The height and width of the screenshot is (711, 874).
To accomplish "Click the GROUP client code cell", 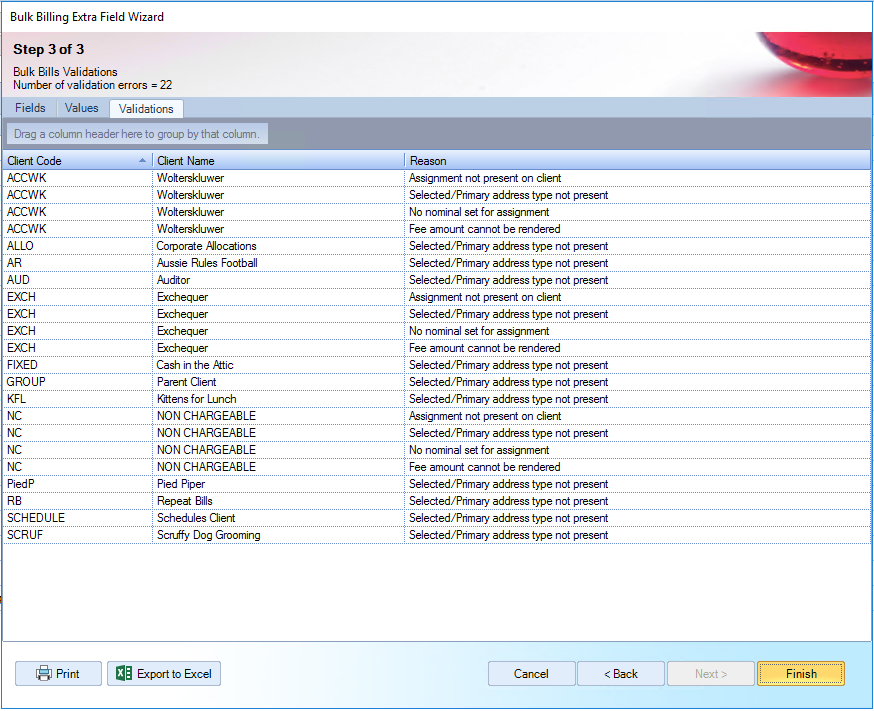I will coord(77,382).
